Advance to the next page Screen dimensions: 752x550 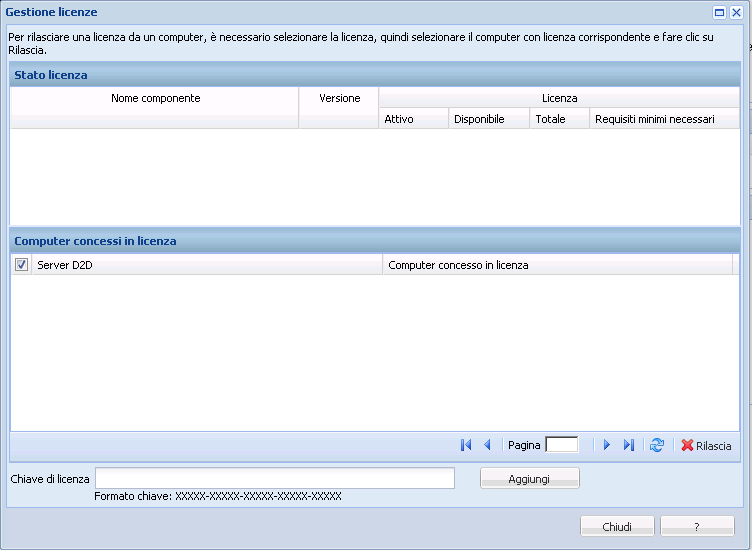click(x=606, y=445)
